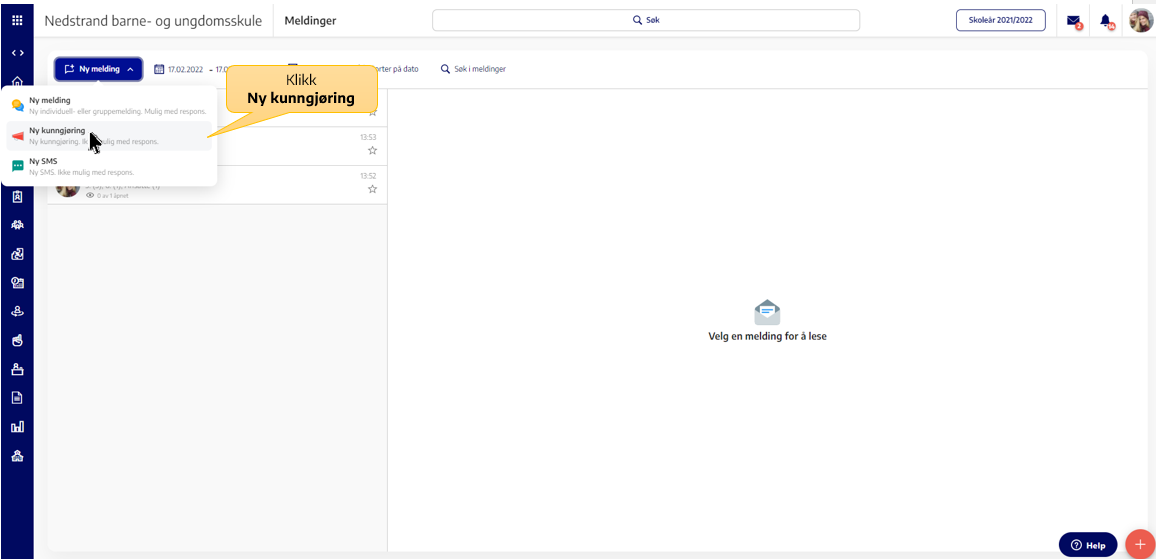The width and height of the screenshot is (1156, 559).
Task: Open the Skoleår 2021/2022 selector
Action: coord(1000,21)
